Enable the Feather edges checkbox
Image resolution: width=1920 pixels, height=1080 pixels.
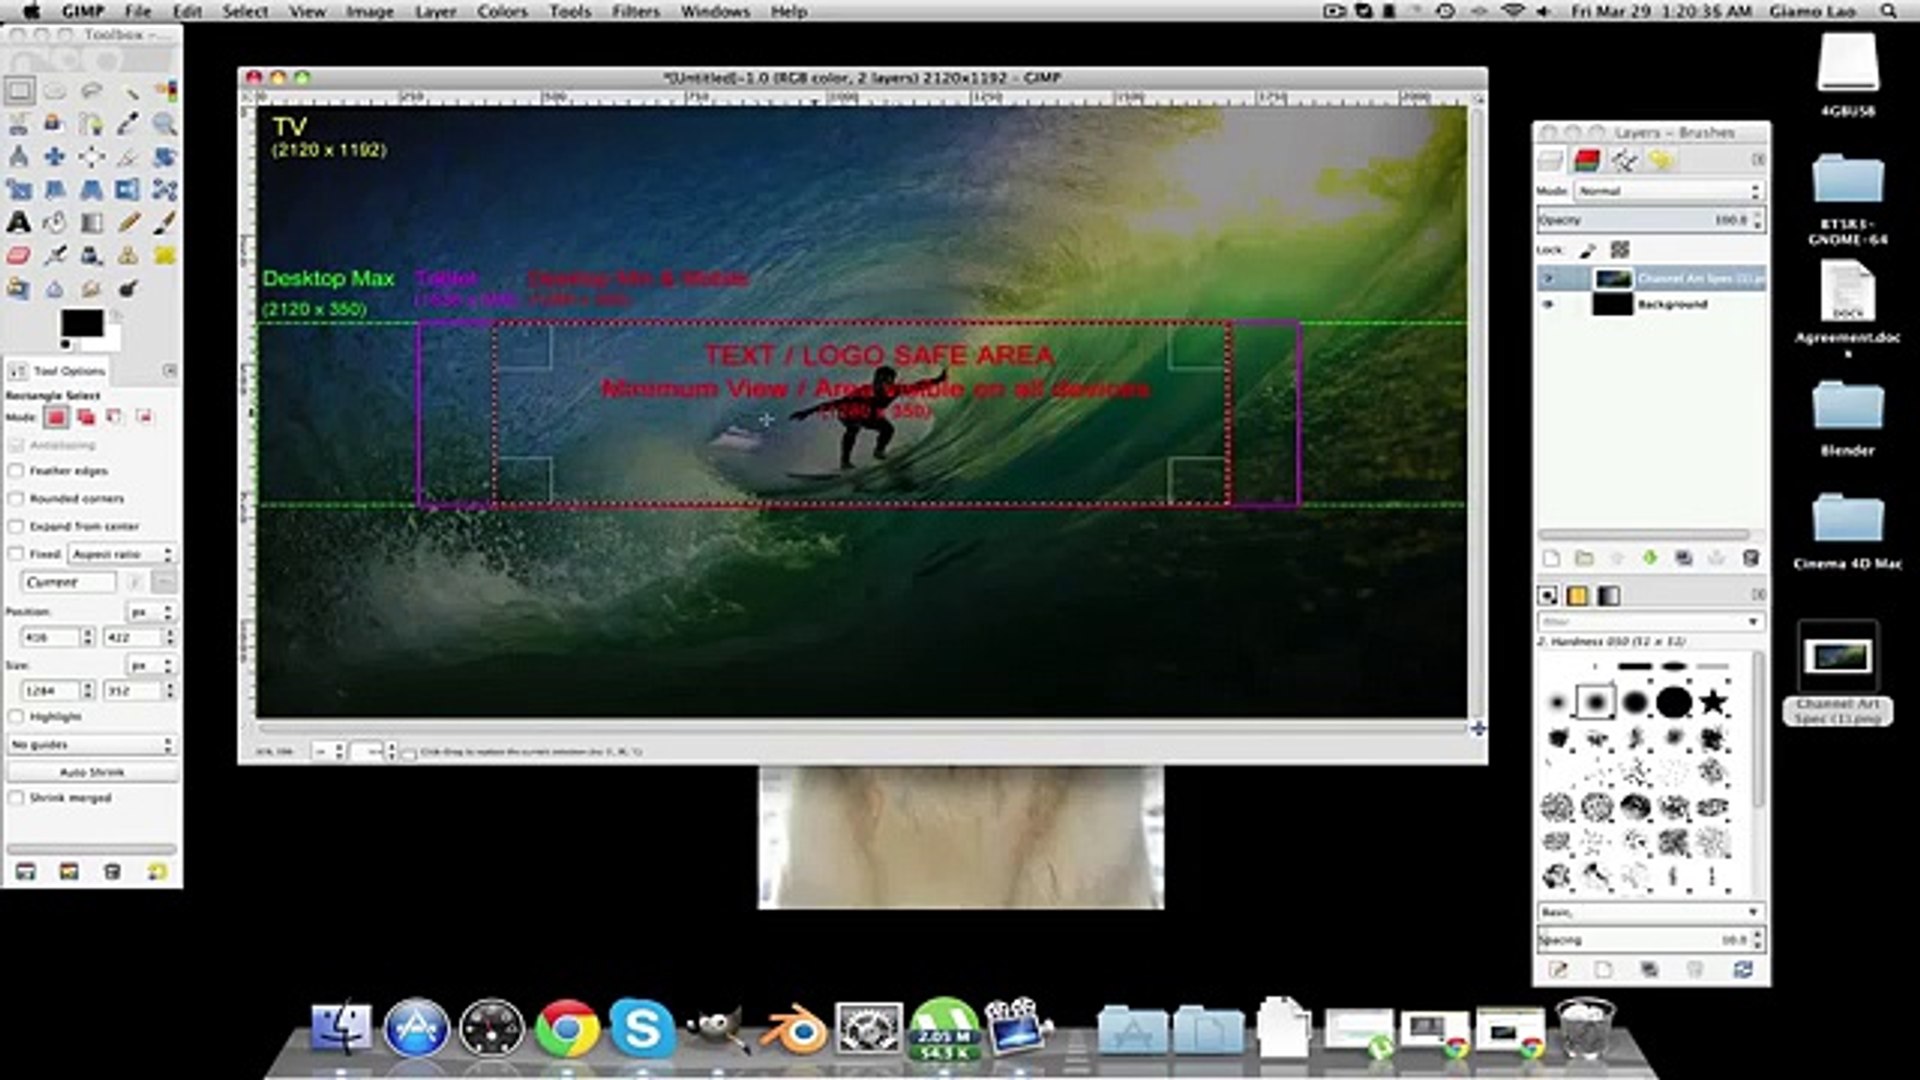(16, 470)
